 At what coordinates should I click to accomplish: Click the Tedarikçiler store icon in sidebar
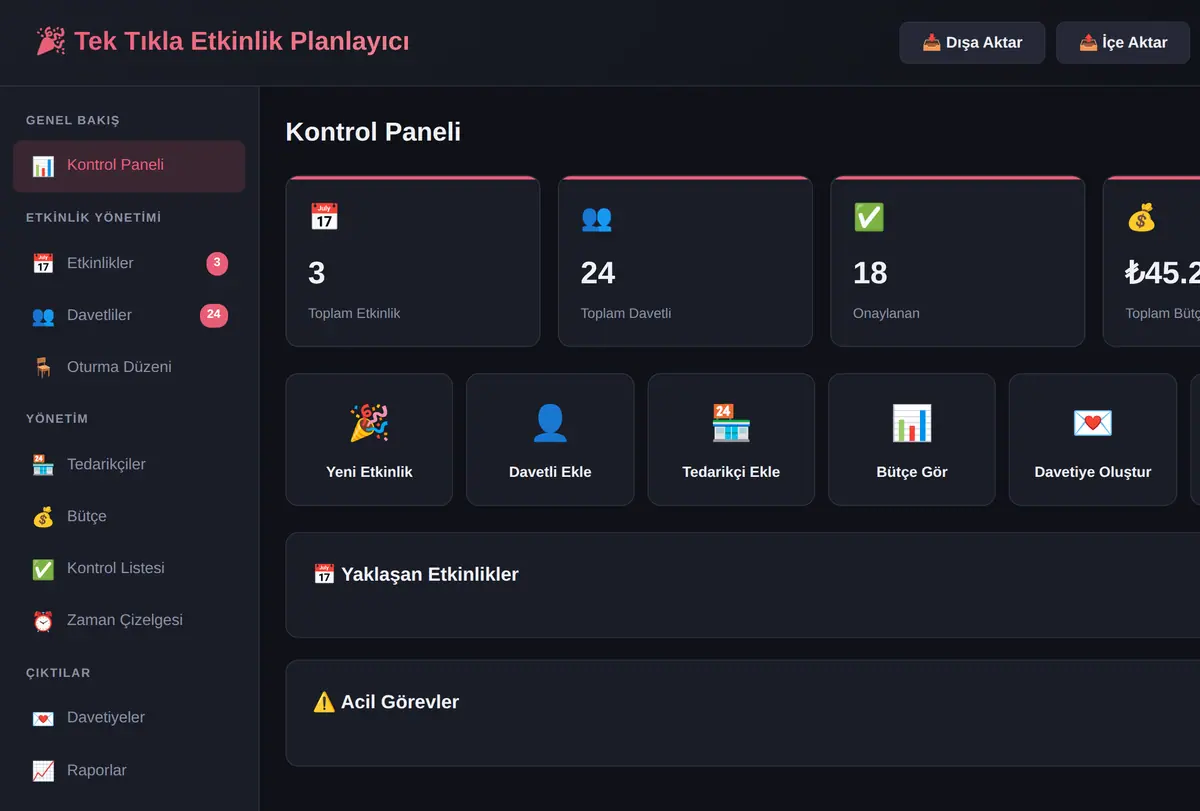click(x=43, y=465)
